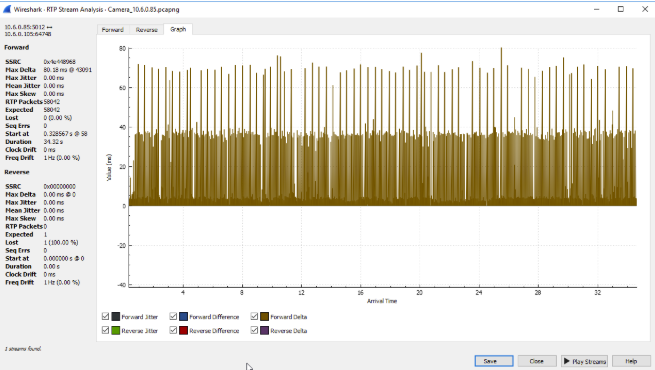Click the Save button
The width and height of the screenshot is (655, 370).
(494, 361)
